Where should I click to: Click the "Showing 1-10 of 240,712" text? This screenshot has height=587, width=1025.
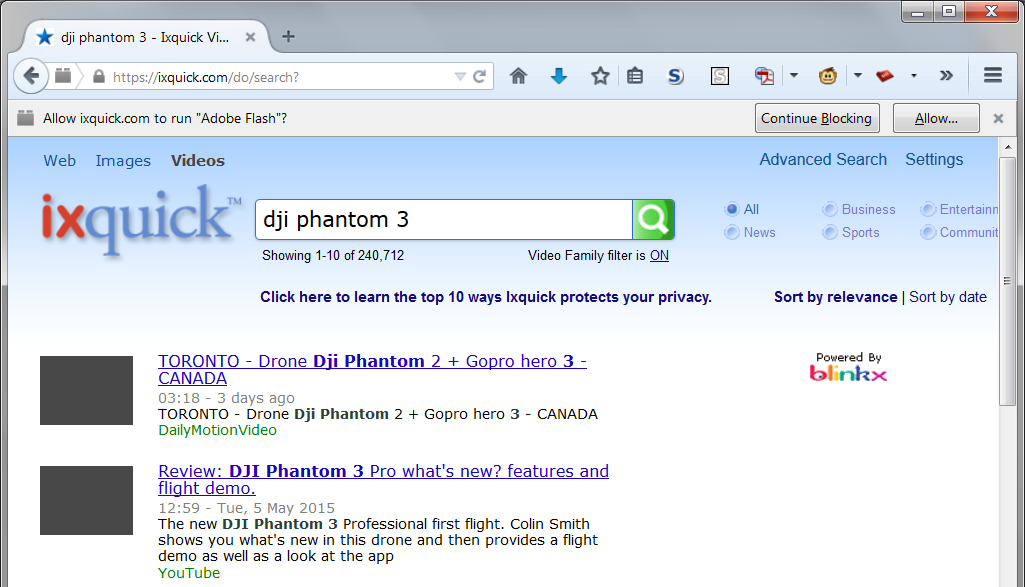tap(333, 256)
